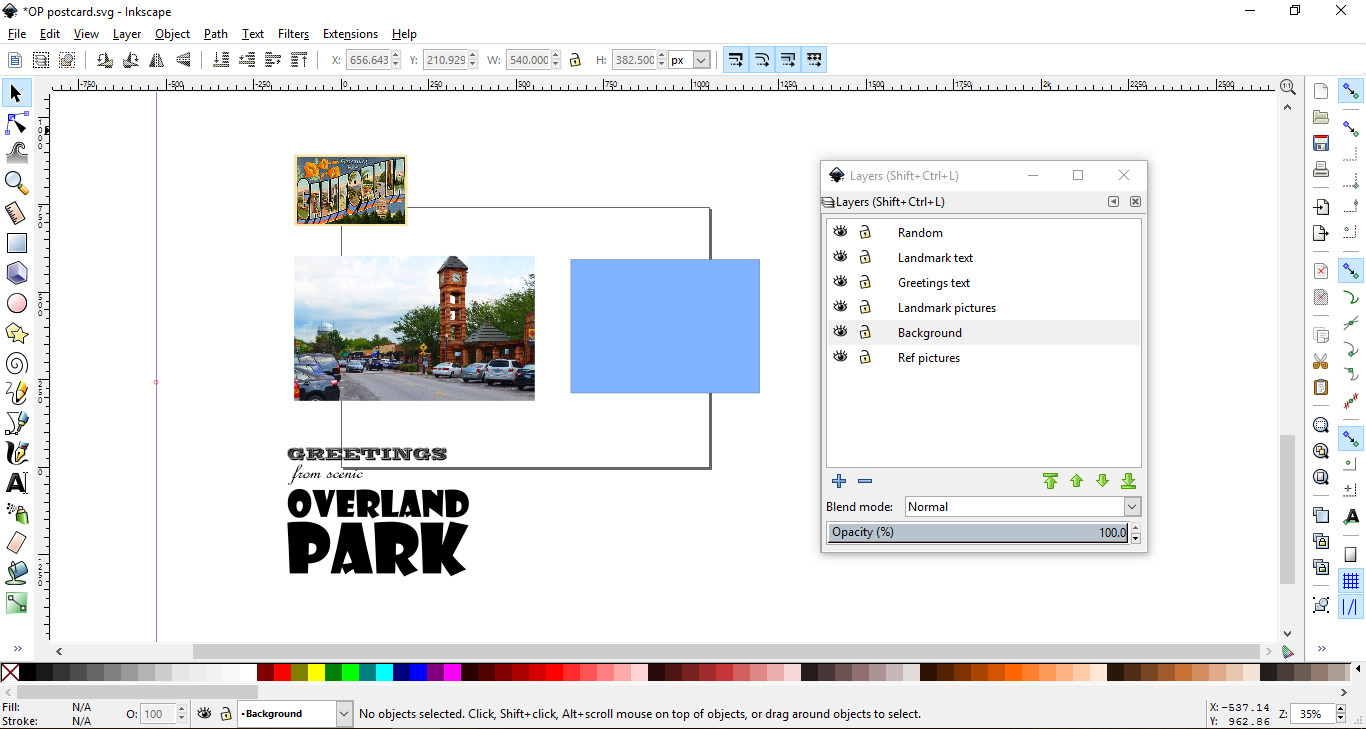The height and width of the screenshot is (729, 1366).
Task: Select the Text tool
Action: point(16,483)
